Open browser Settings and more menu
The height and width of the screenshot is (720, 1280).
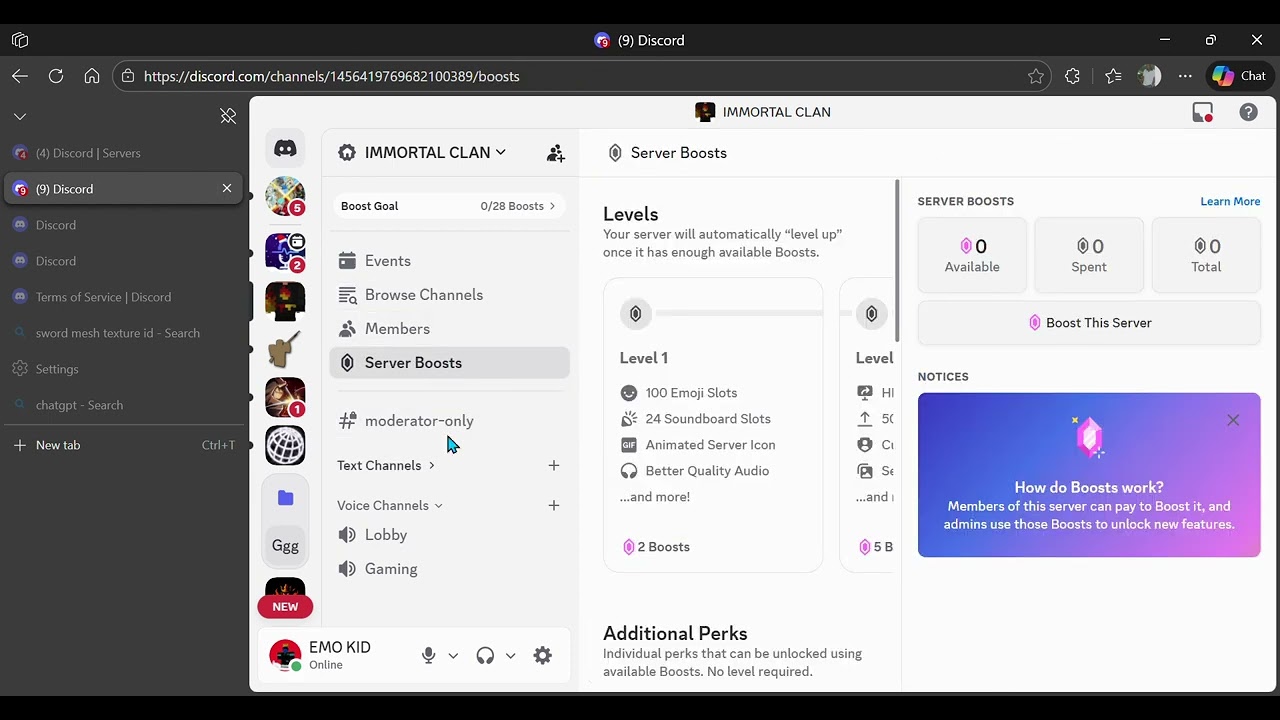pyautogui.click(x=1185, y=76)
